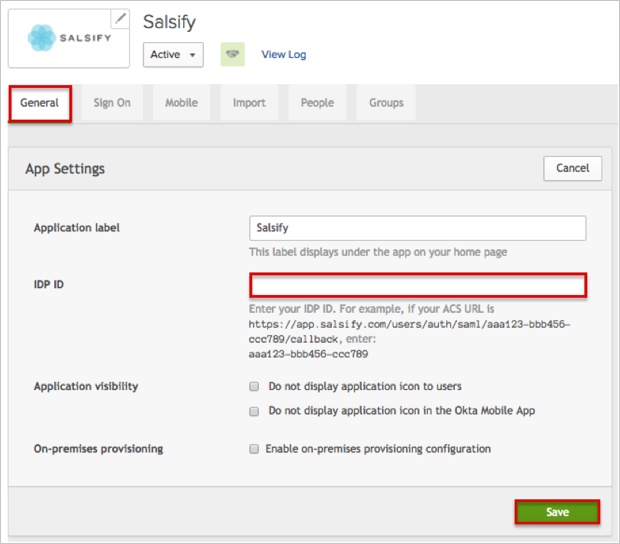Select the General tab
Viewport: 620px width, 544px height.
click(x=40, y=103)
